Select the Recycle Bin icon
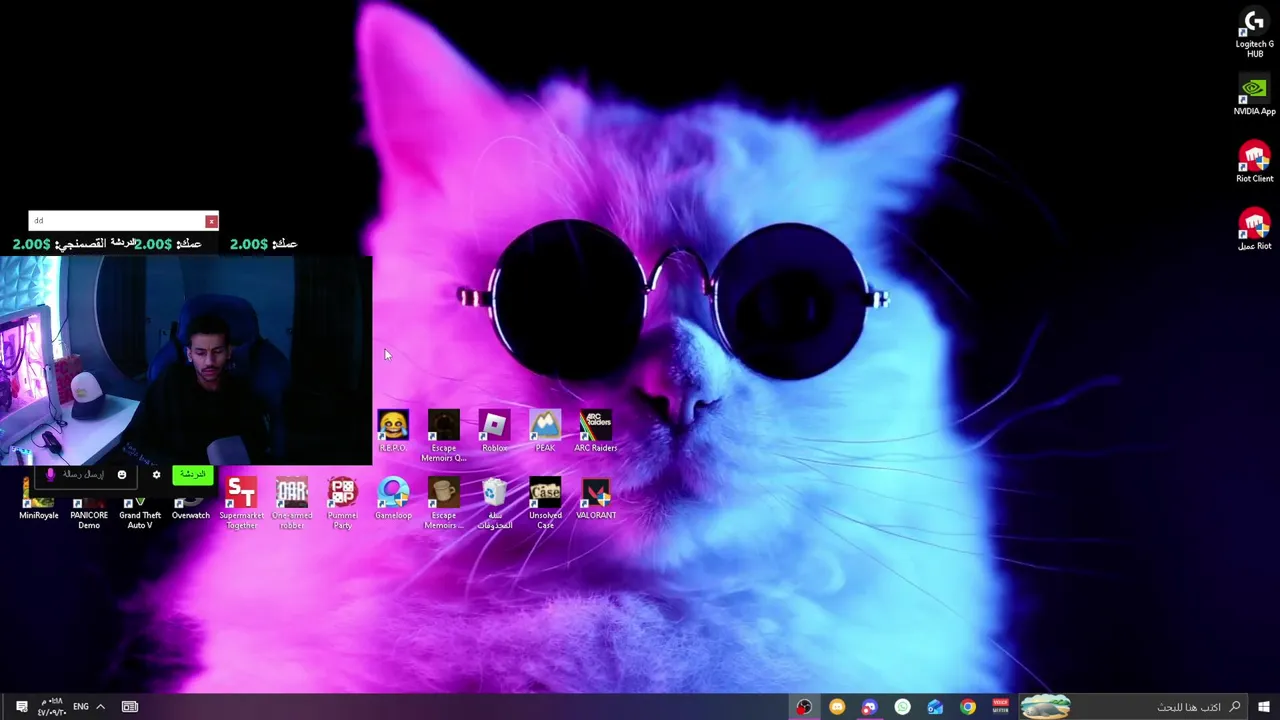The image size is (1280, 720). click(494, 503)
